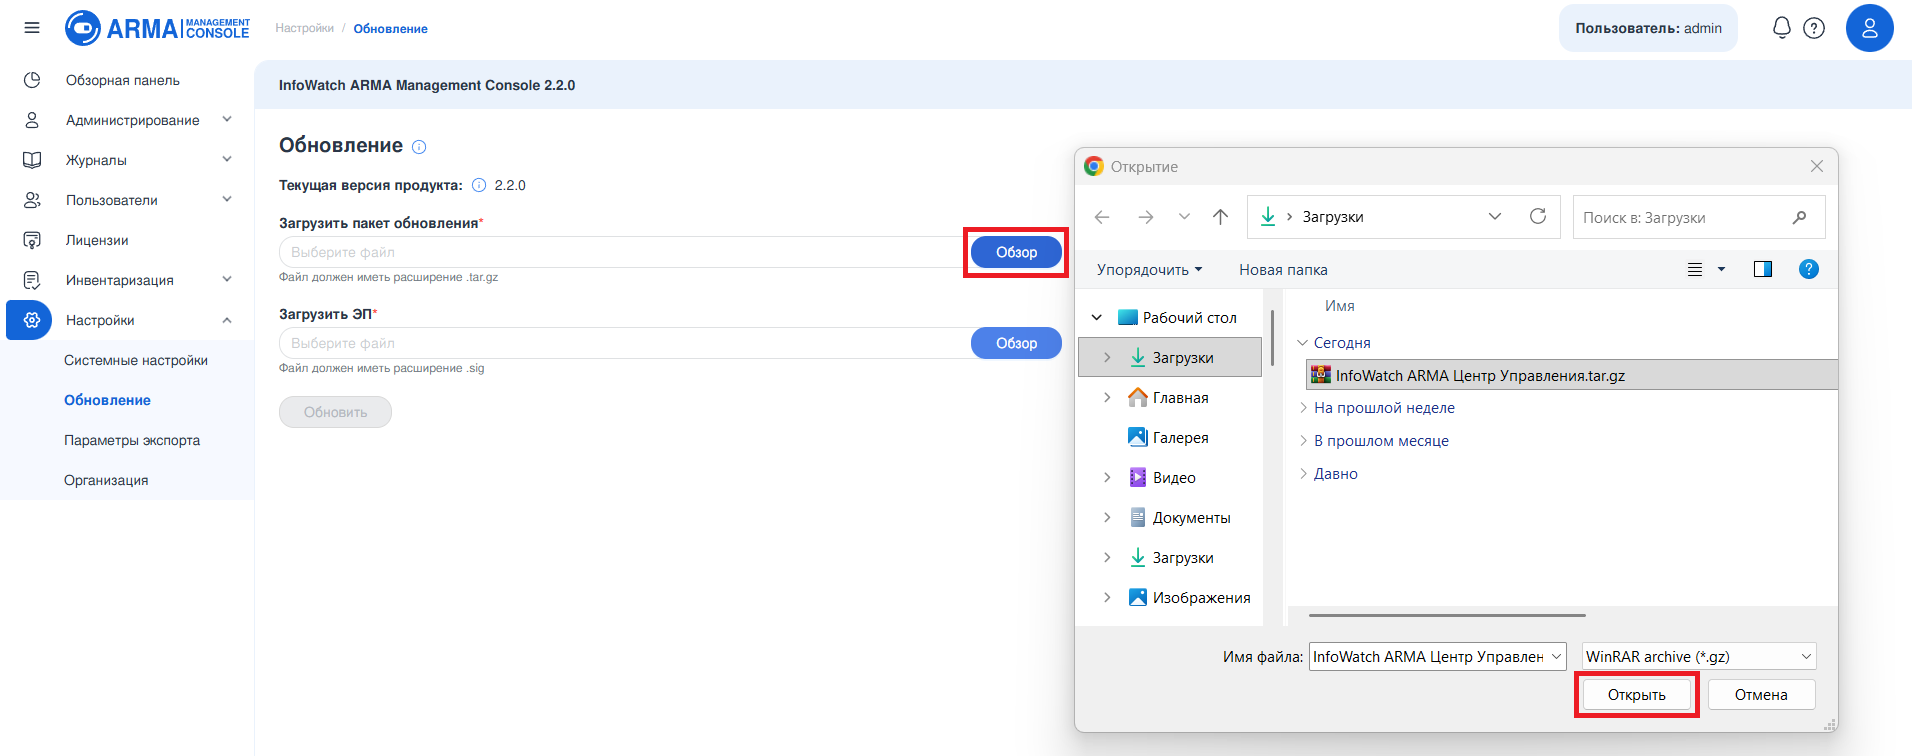Go up one folder level in dialog
Viewport: 1912px width, 756px height.
click(1220, 217)
